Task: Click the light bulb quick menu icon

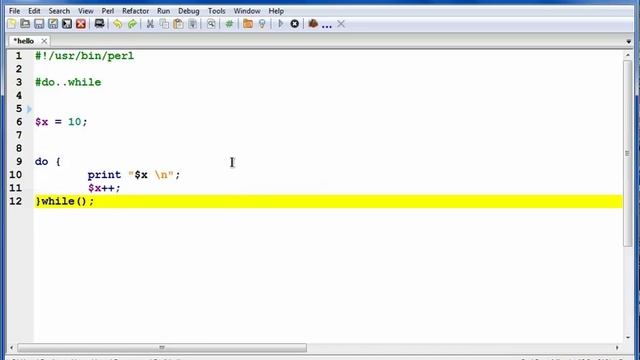Action: (262, 24)
